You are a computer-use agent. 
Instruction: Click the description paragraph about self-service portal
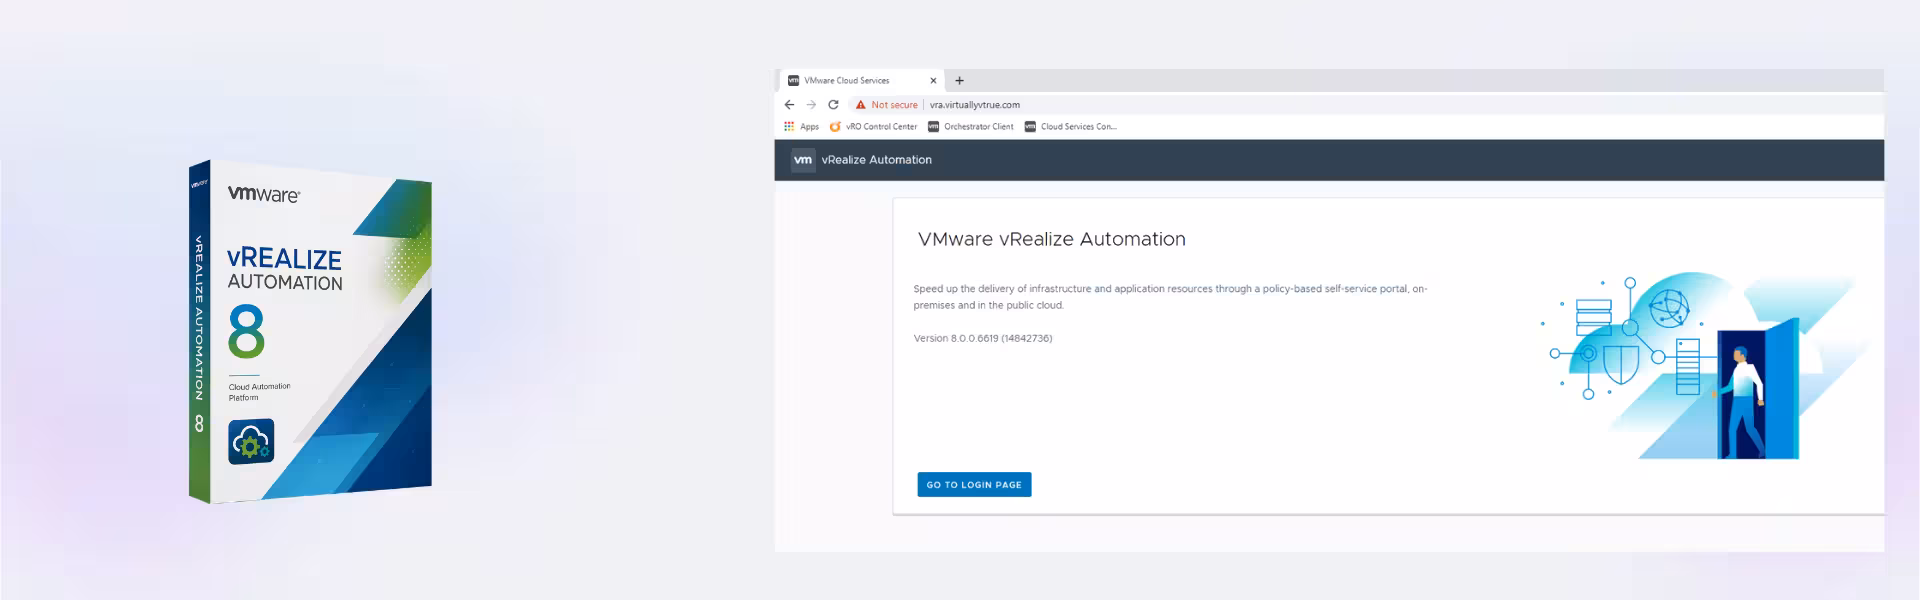coord(1170,297)
